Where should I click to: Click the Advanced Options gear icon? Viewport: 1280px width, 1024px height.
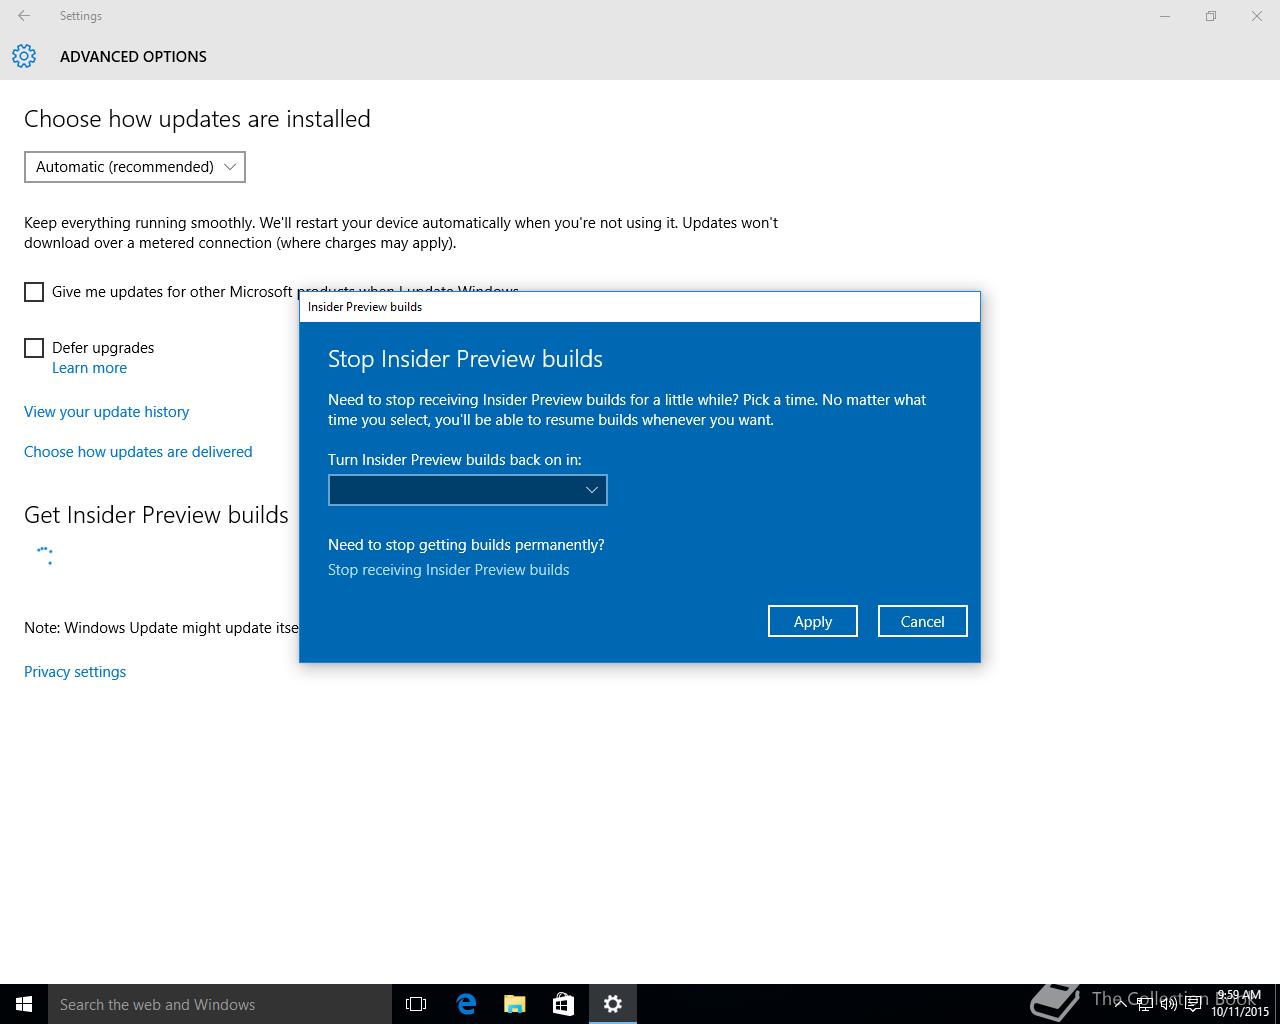[x=24, y=56]
